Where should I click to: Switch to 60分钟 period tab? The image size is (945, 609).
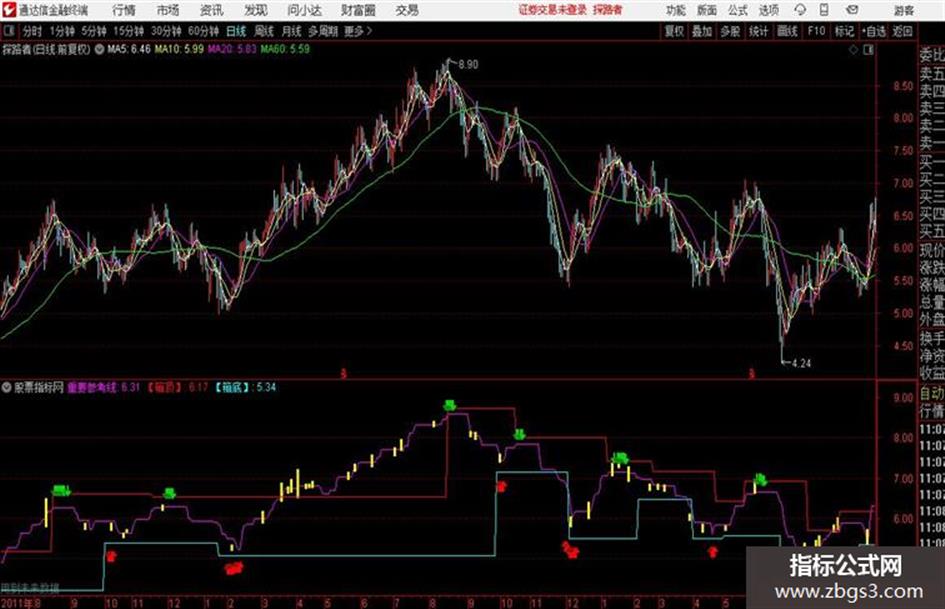point(203,31)
